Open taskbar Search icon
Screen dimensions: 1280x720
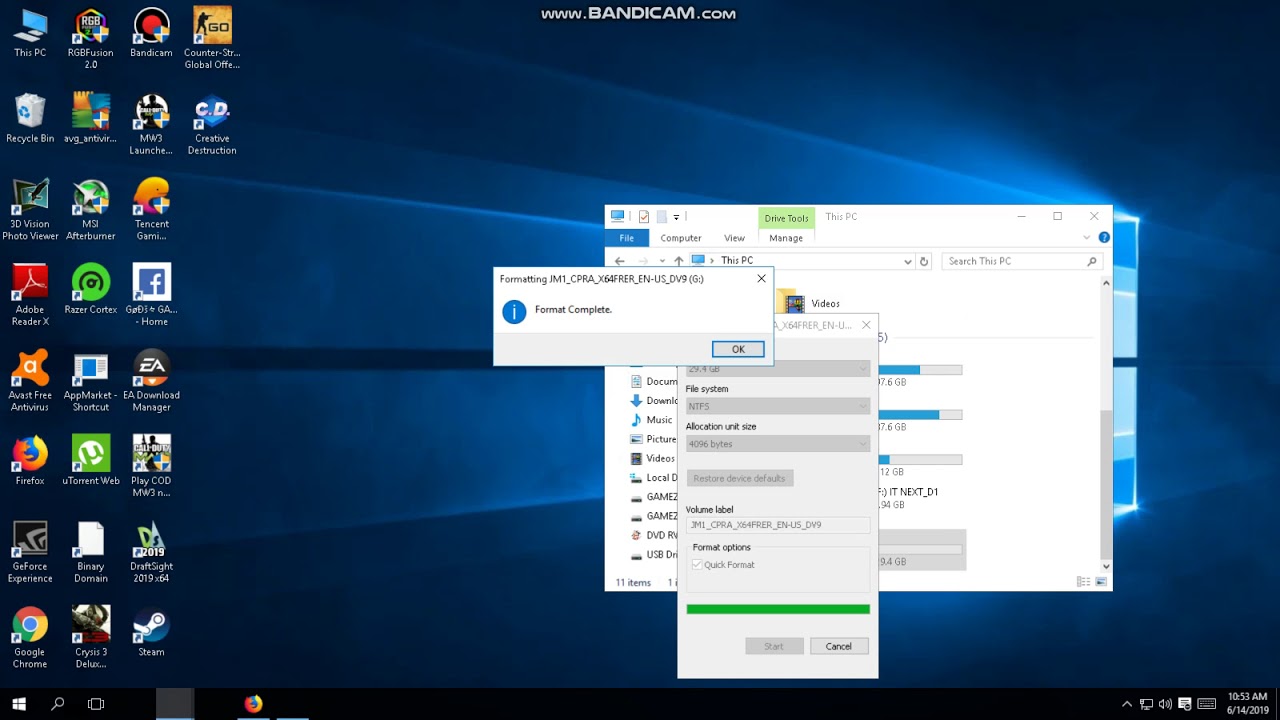pyautogui.click(x=57, y=704)
